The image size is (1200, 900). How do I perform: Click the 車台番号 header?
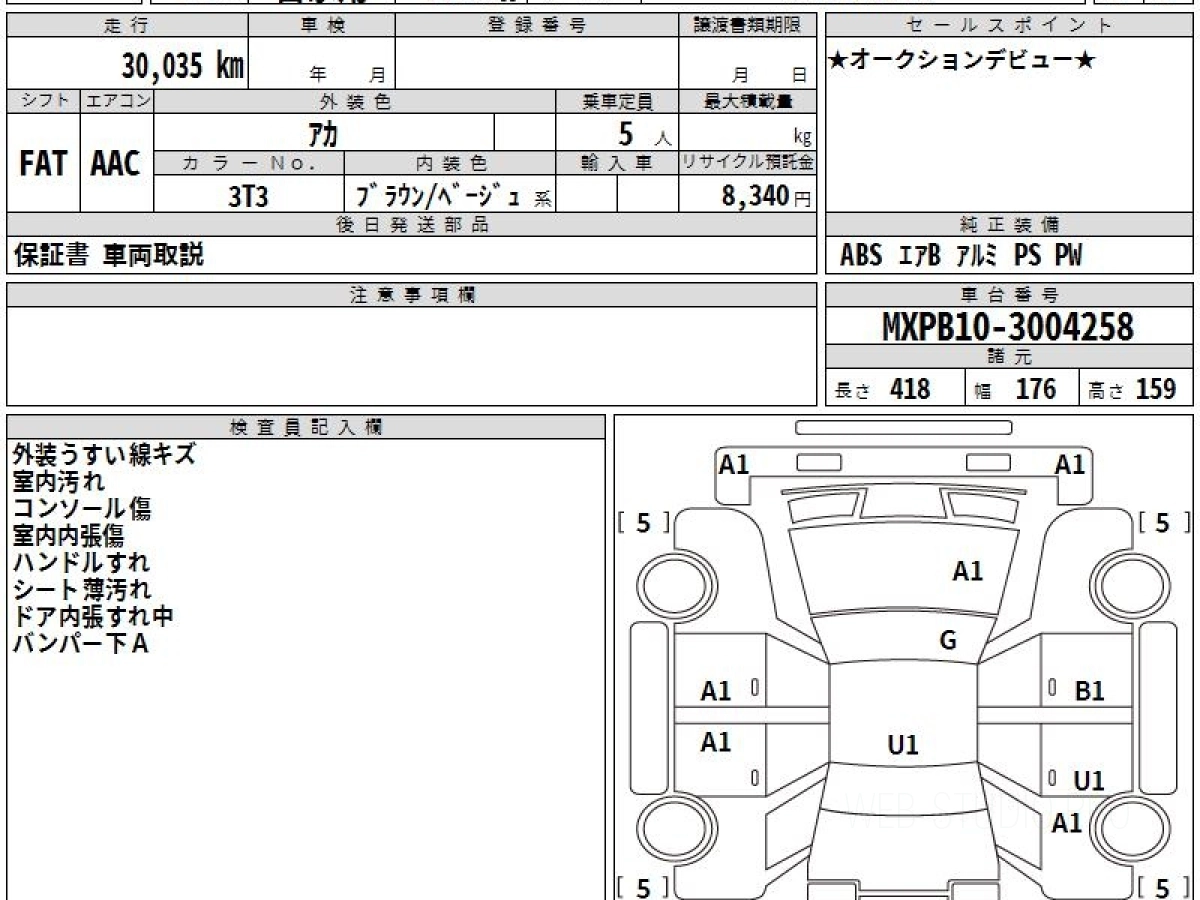pos(1010,295)
